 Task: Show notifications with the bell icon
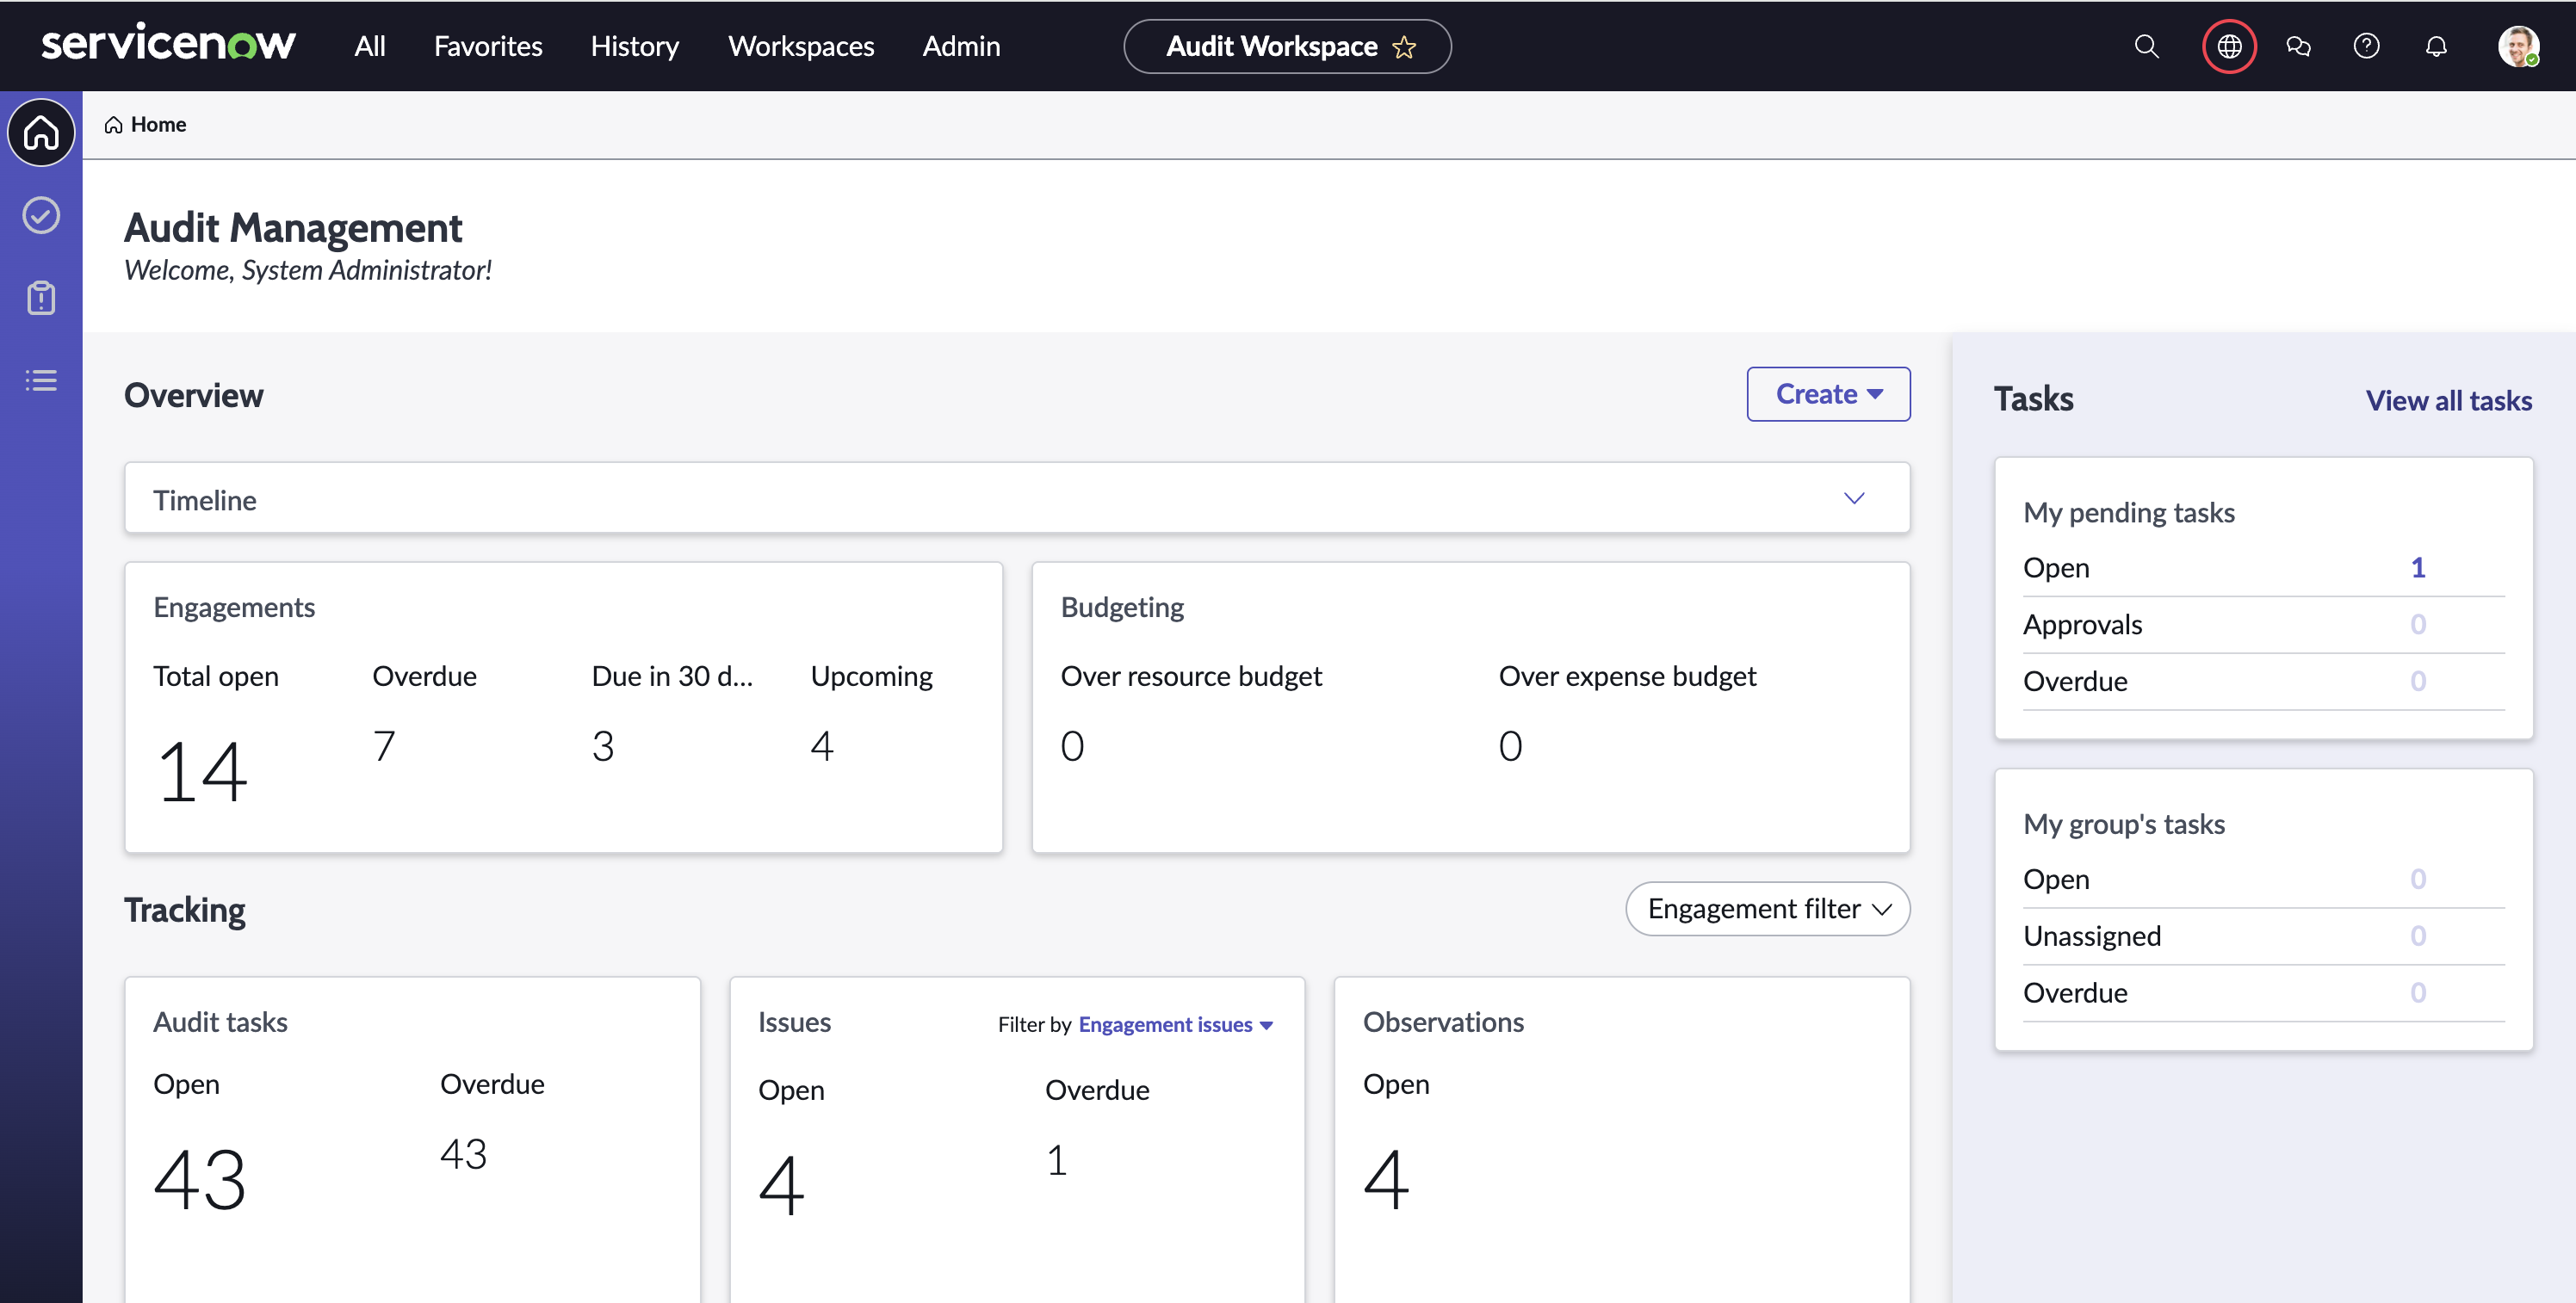pyautogui.click(x=2436, y=46)
